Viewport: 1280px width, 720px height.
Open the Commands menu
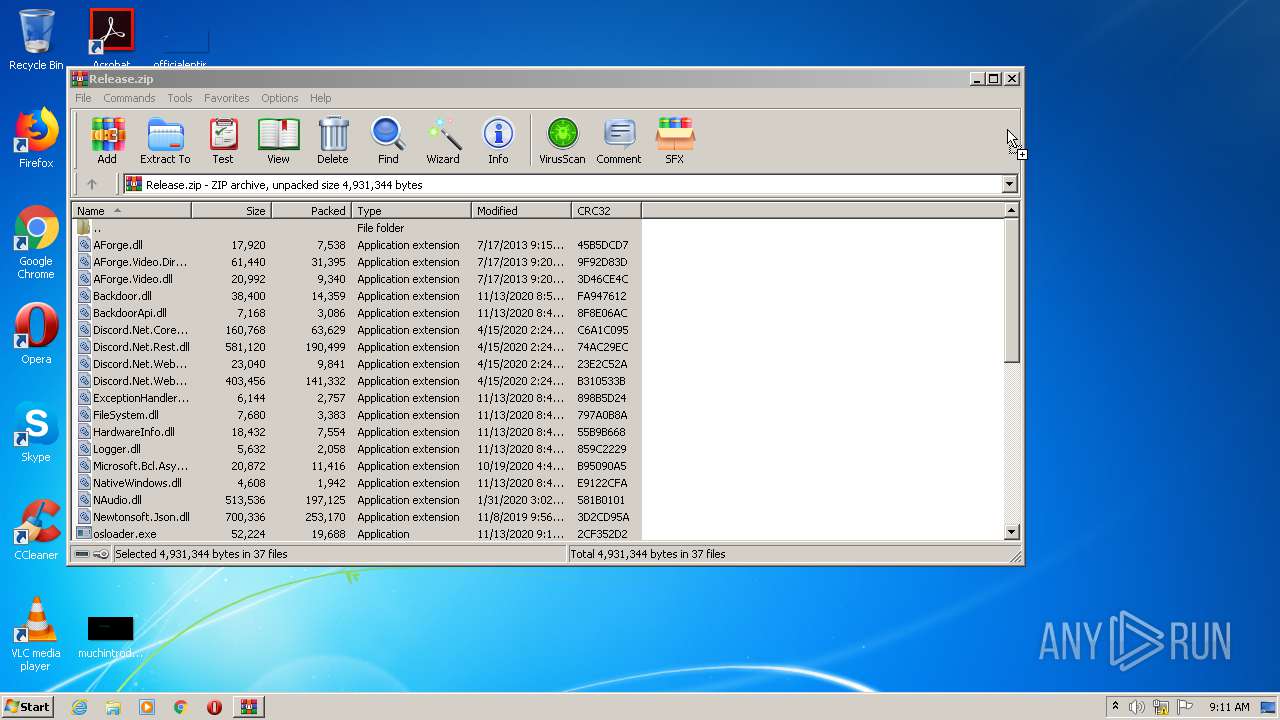point(129,98)
